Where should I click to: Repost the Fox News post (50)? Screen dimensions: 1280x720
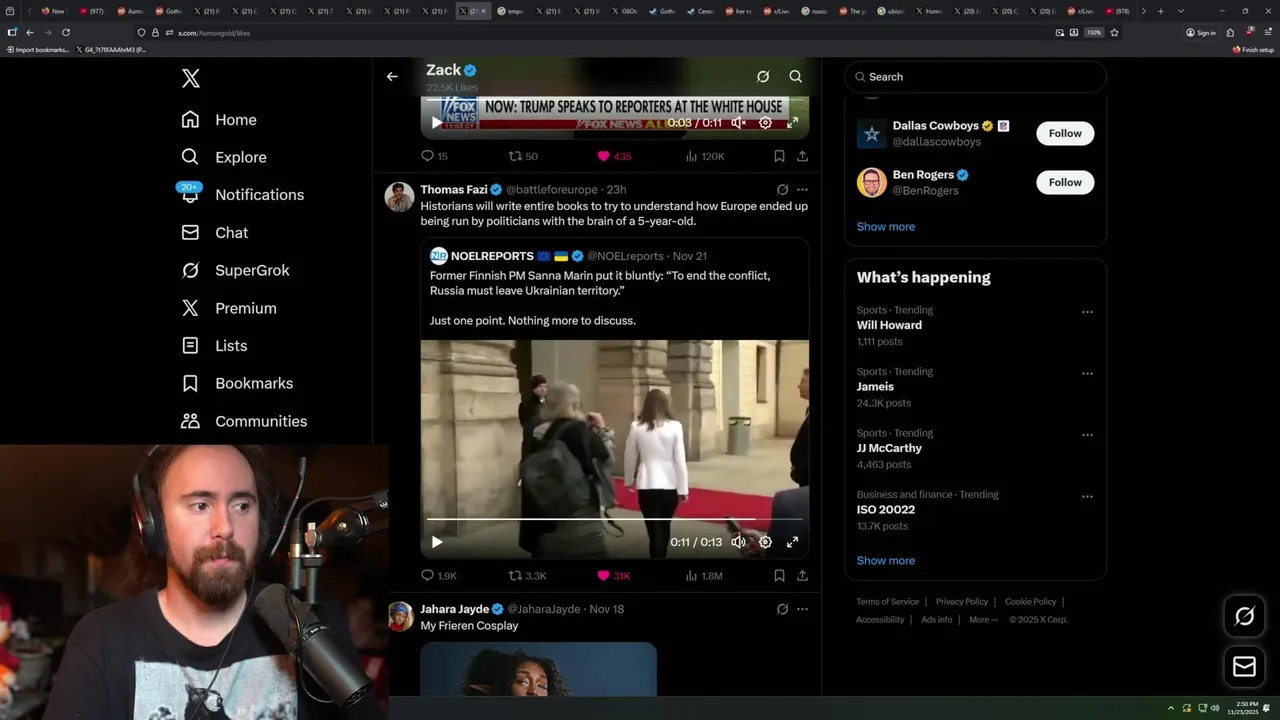[523, 156]
